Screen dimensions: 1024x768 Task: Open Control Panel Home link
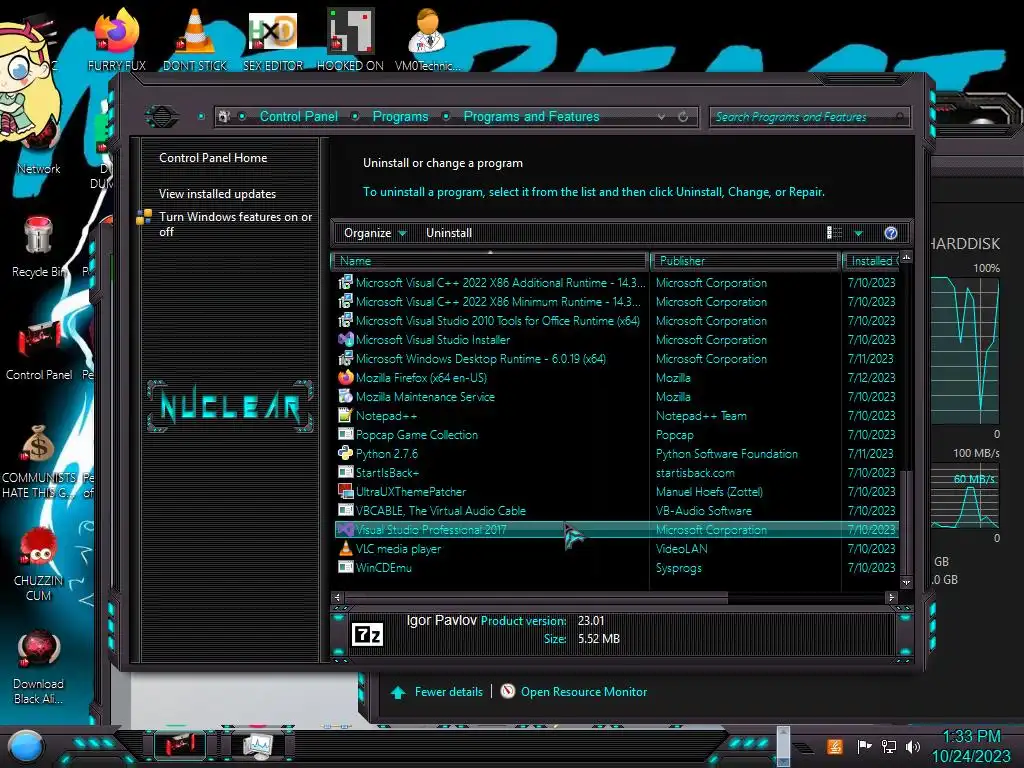point(213,157)
